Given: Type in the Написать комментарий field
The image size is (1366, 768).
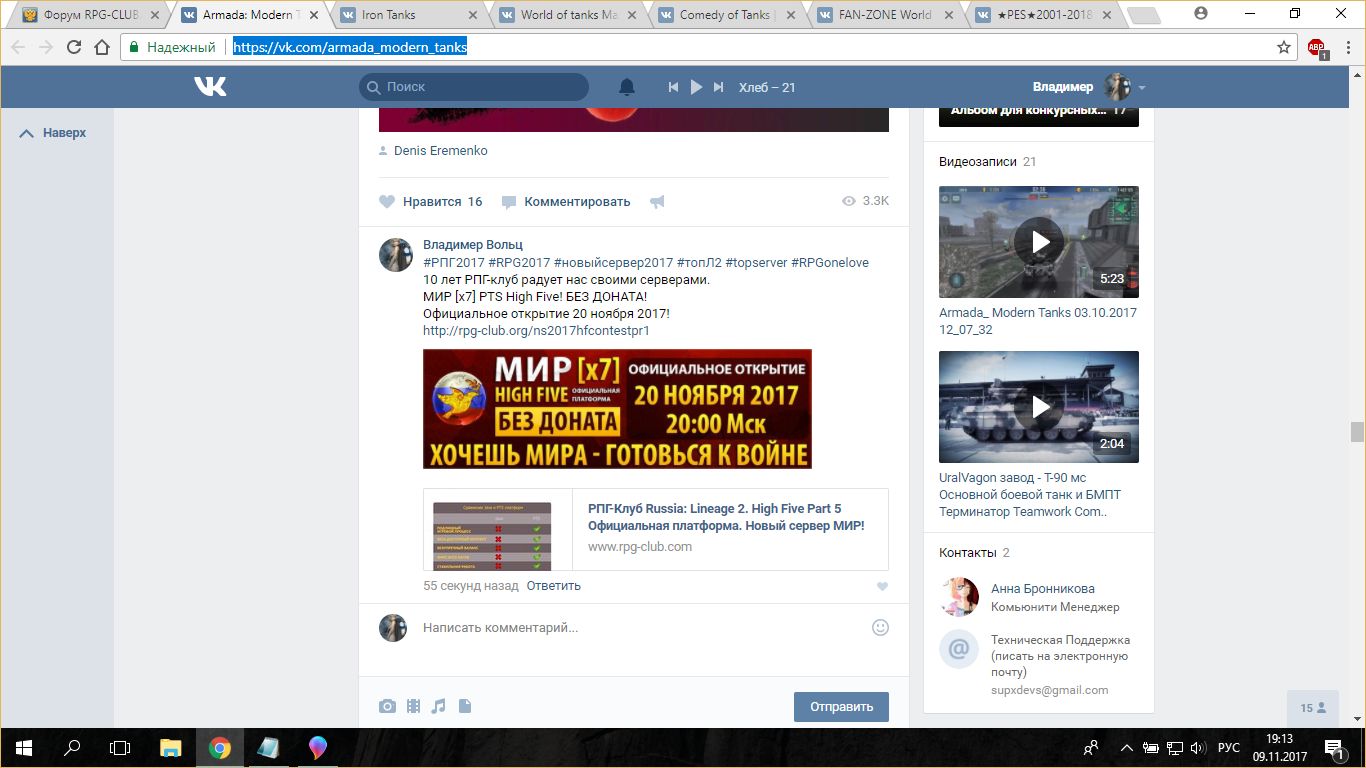Looking at the screenshot, I should coord(640,628).
